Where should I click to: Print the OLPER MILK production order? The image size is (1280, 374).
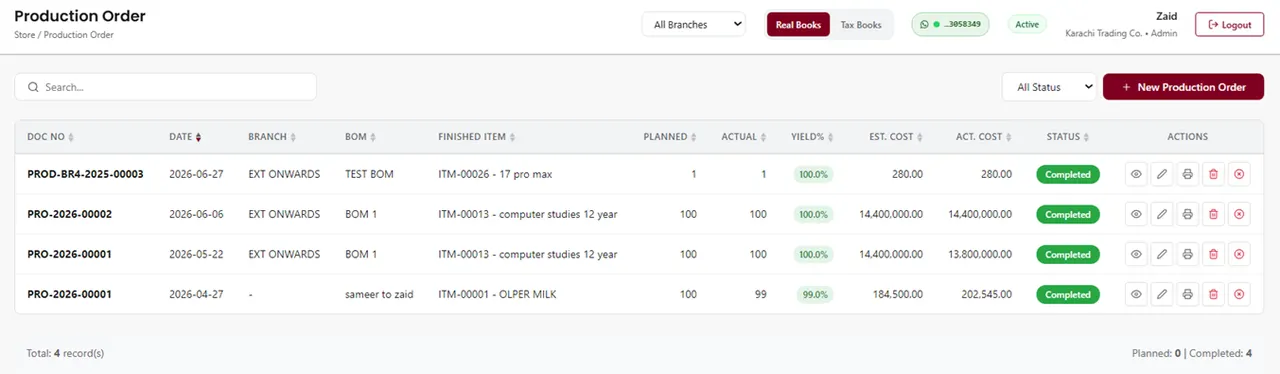click(x=1187, y=294)
